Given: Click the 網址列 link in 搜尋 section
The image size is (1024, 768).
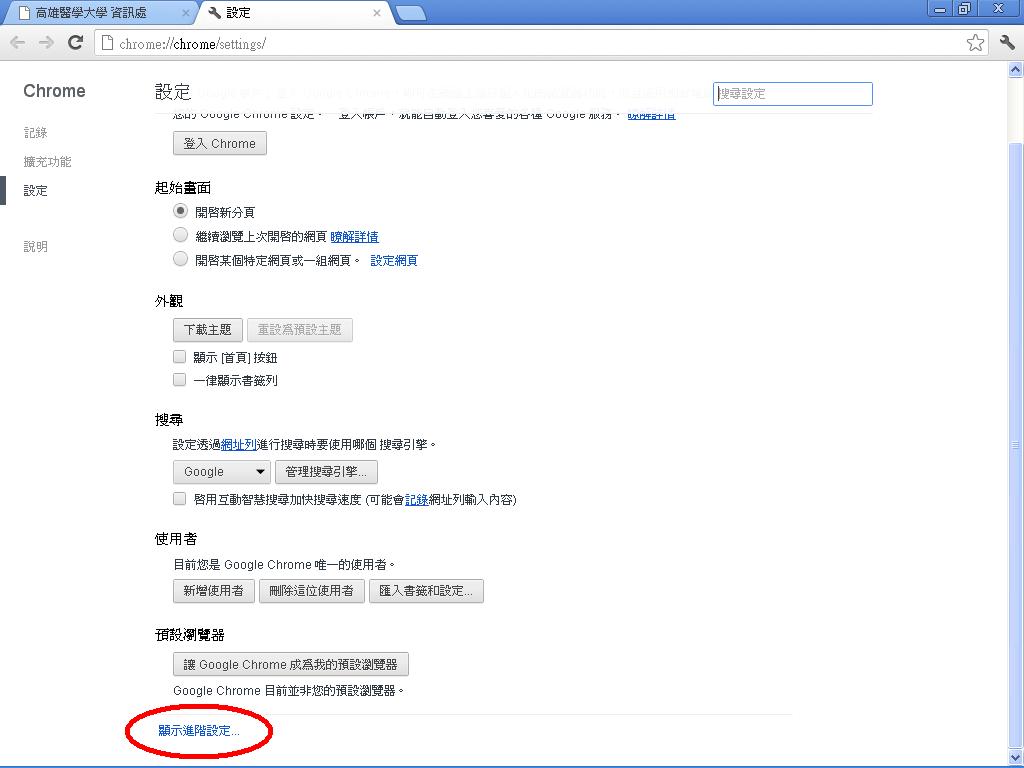Looking at the screenshot, I should [x=238, y=445].
